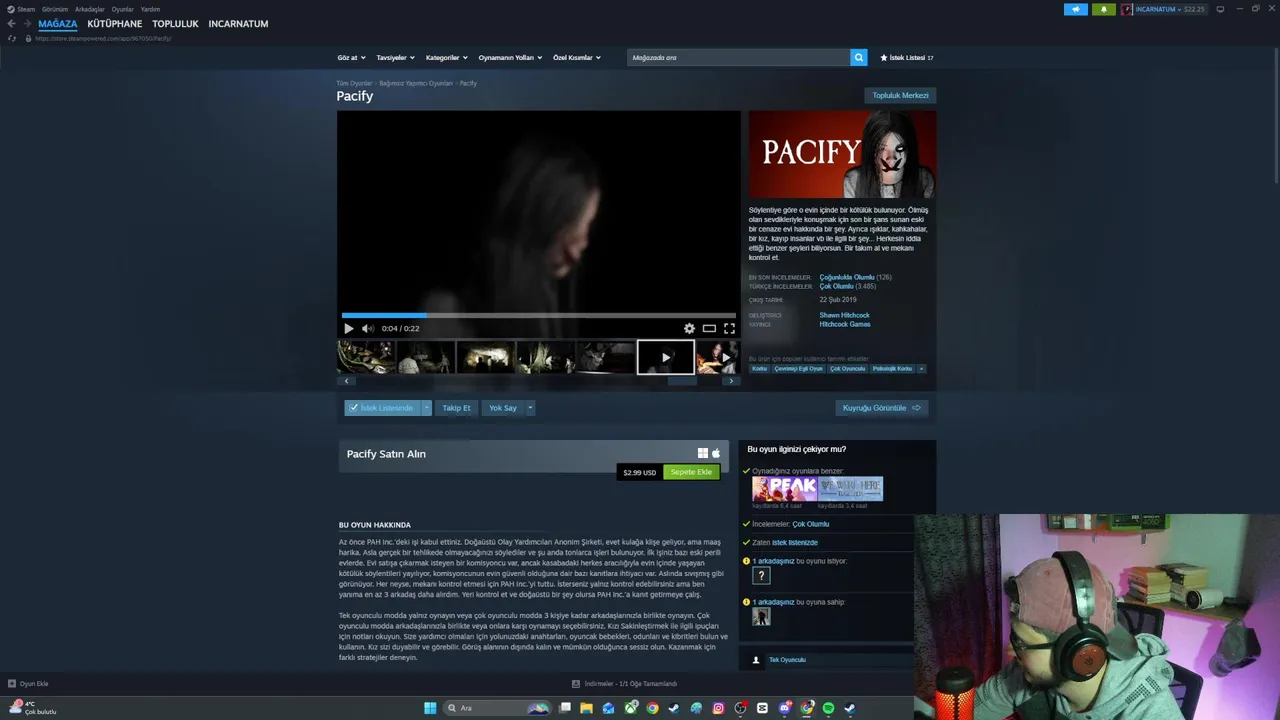Add a tag with plus button

point(921,368)
